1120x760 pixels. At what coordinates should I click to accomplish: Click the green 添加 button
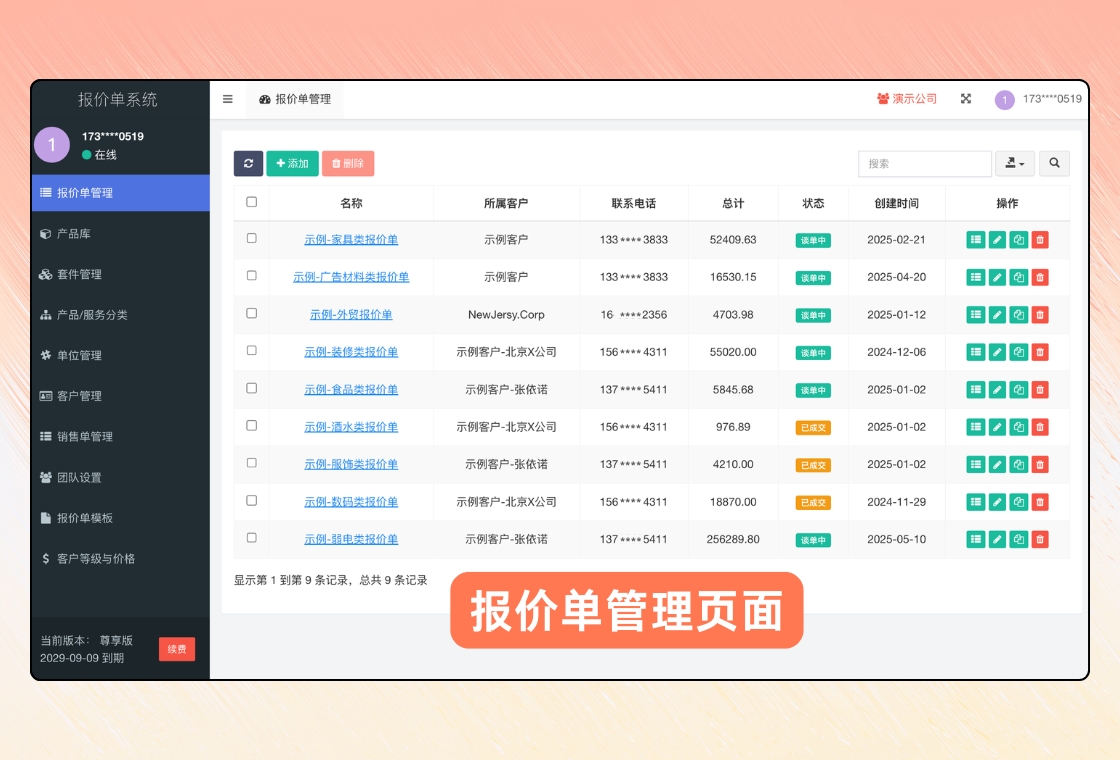coord(292,163)
